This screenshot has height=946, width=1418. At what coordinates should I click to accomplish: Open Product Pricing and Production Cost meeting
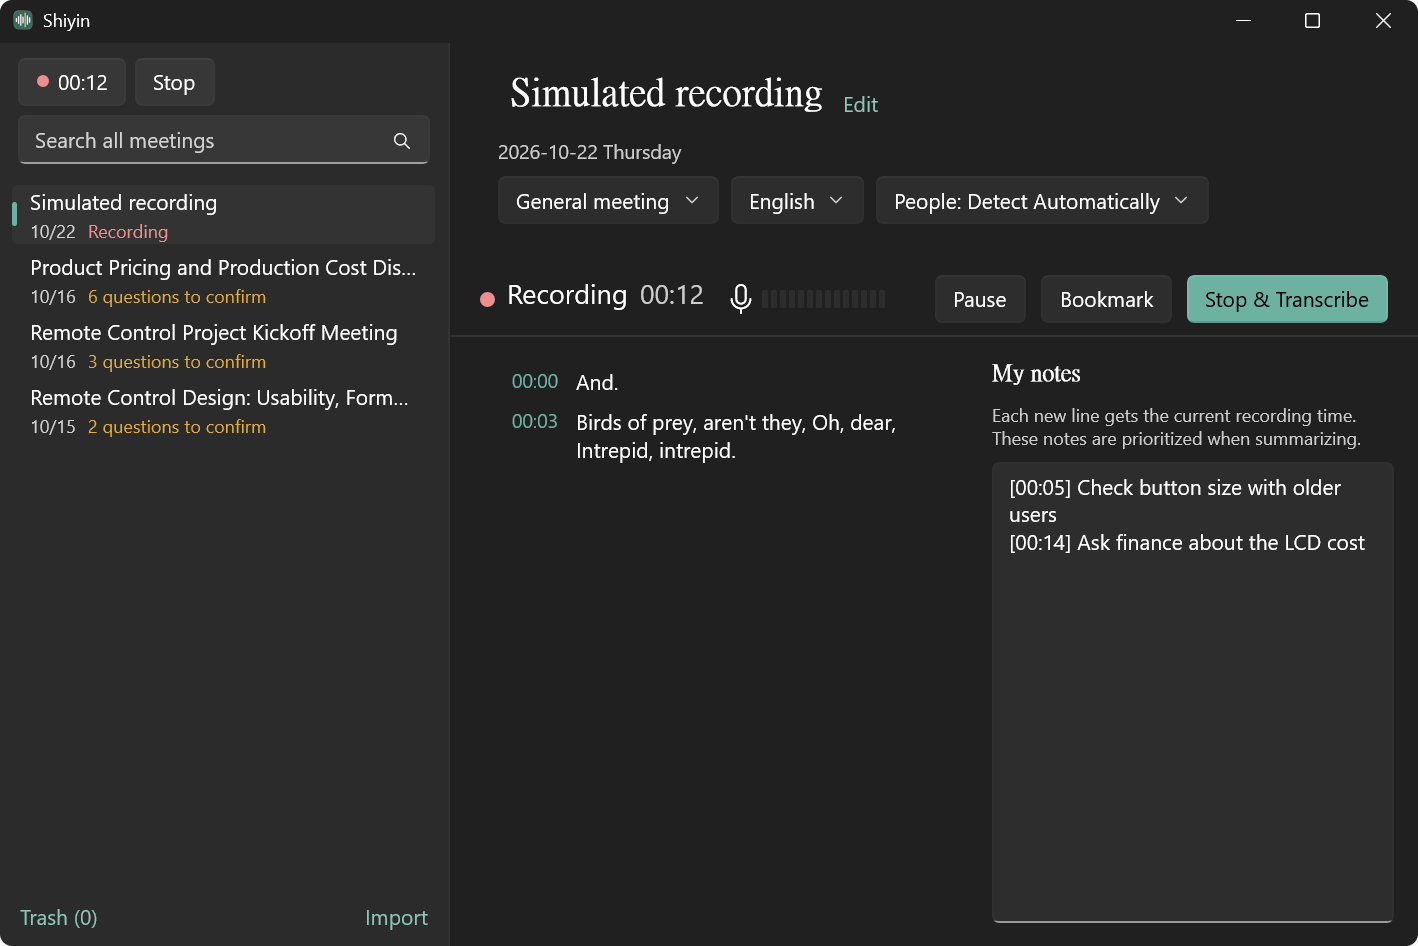223,280
